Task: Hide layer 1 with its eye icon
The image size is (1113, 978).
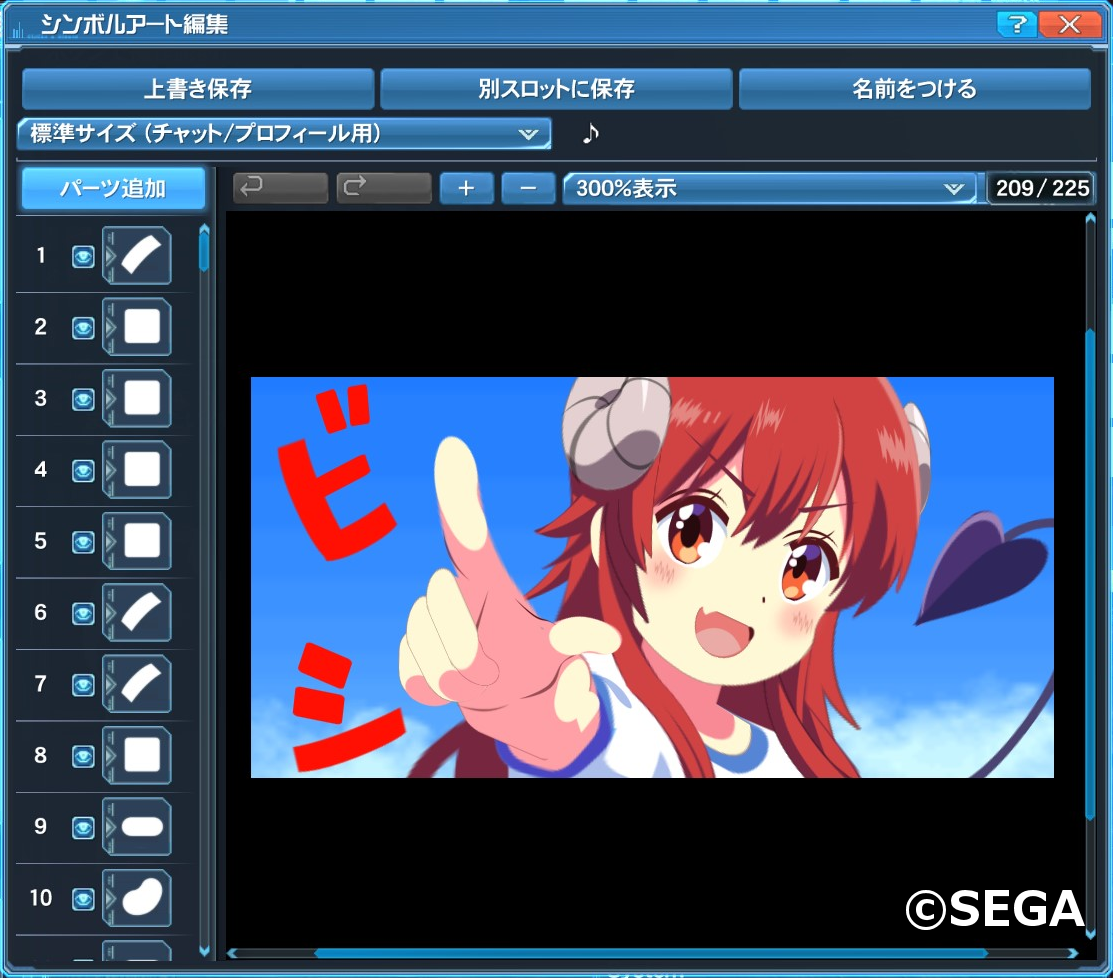Action: click(83, 256)
